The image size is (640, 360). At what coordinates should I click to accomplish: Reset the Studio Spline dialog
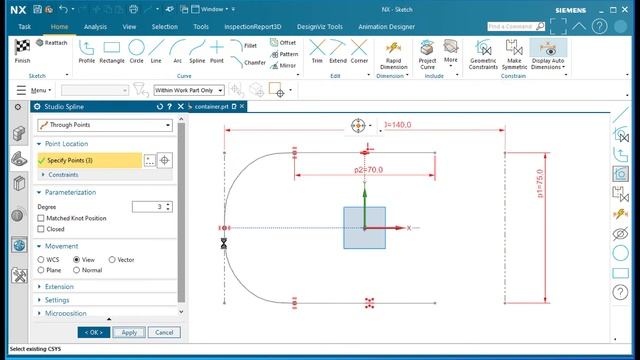pos(160,107)
